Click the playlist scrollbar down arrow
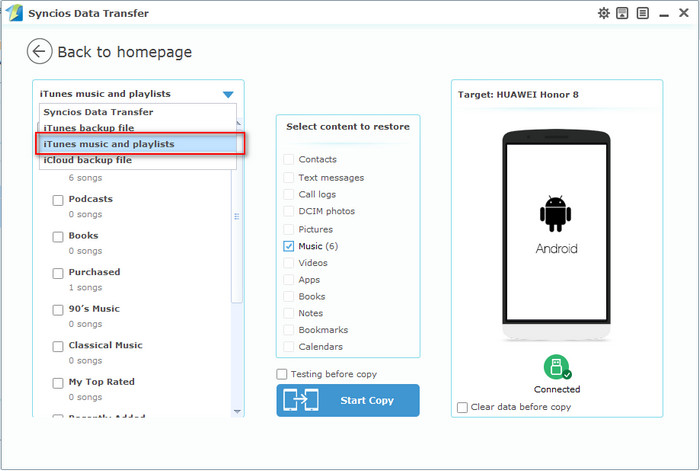This screenshot has width=700, height=471. [x=237, y=411]
